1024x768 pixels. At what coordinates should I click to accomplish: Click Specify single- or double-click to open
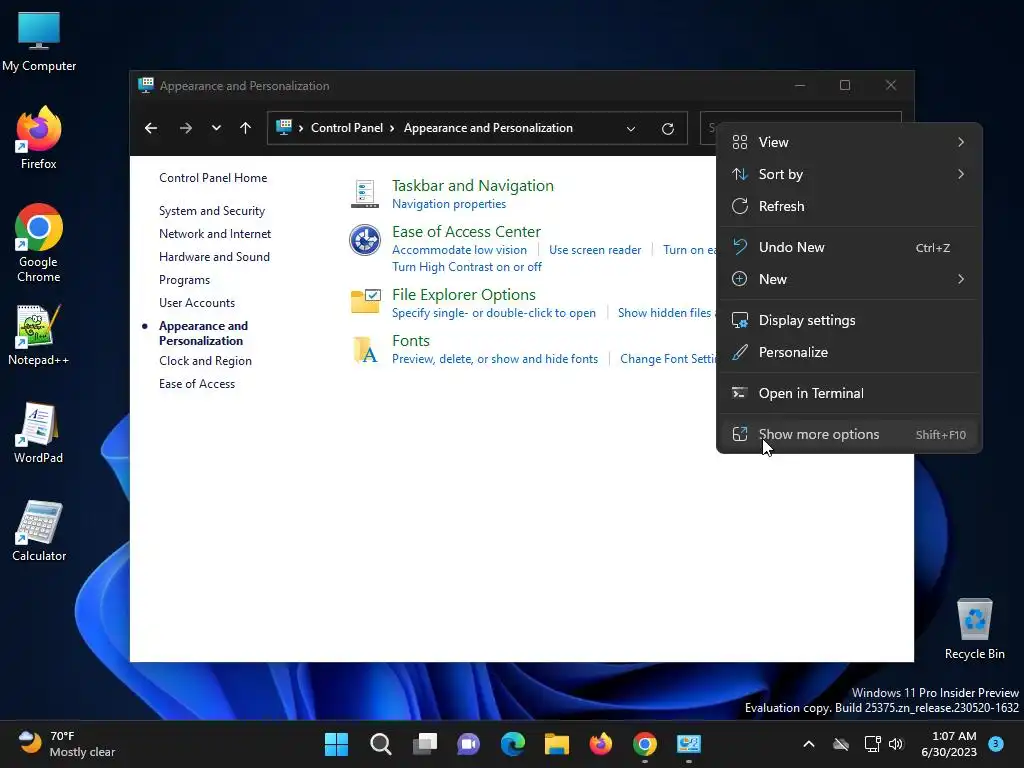(494, 313)
